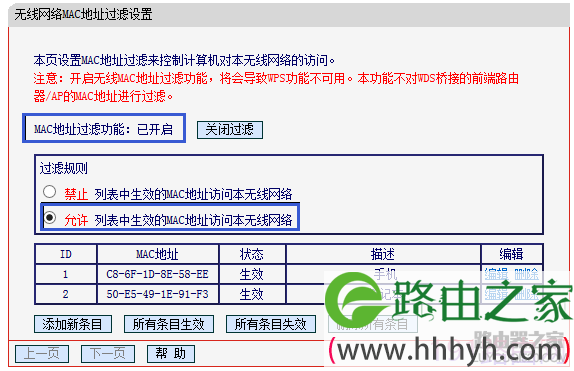
Task: Open the 帮助 help button
Action: point(171,354)
